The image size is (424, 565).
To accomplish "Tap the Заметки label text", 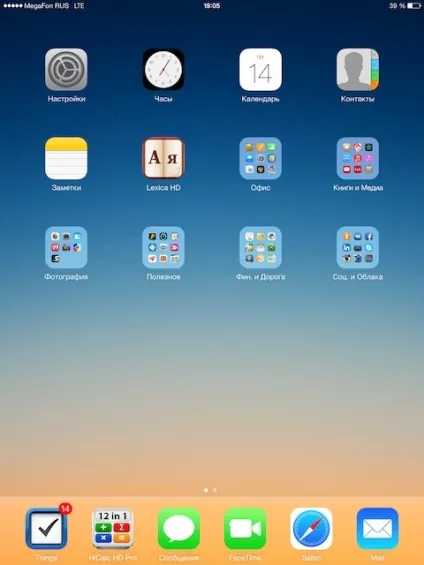I will pyautogui.click(x=66, y=188).
